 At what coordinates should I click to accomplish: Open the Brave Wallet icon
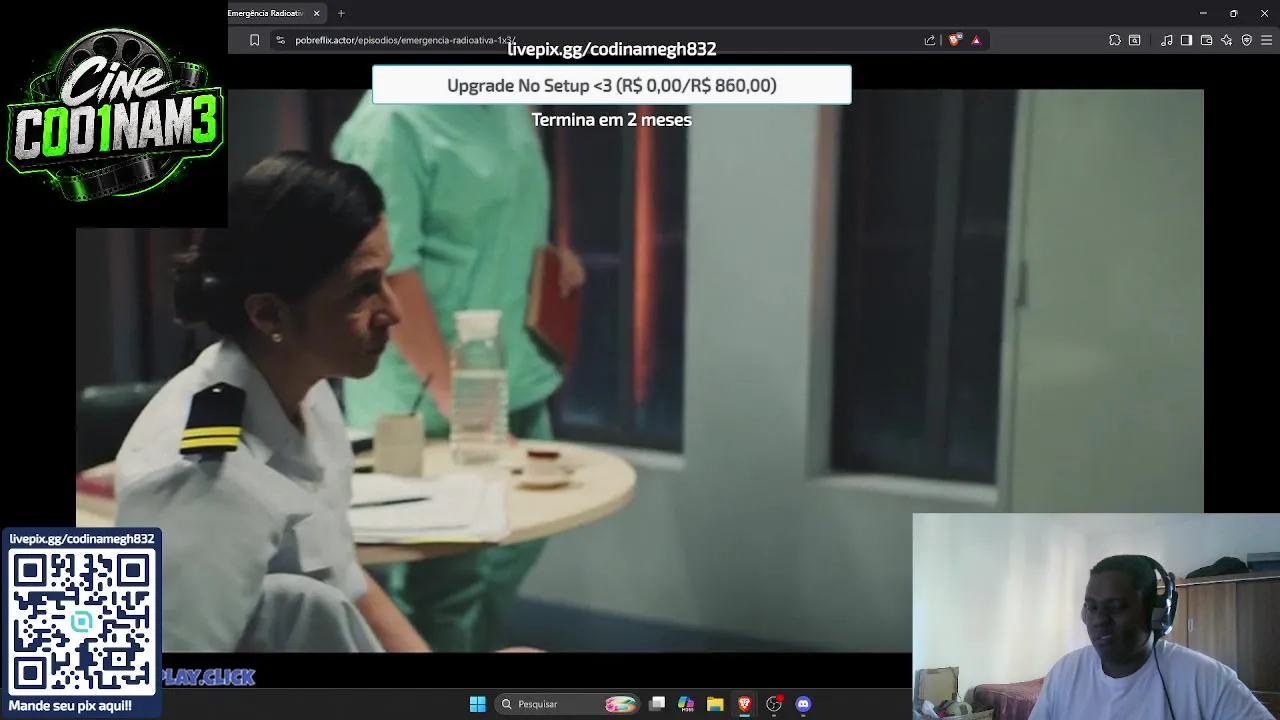[x=1206, y=40]
